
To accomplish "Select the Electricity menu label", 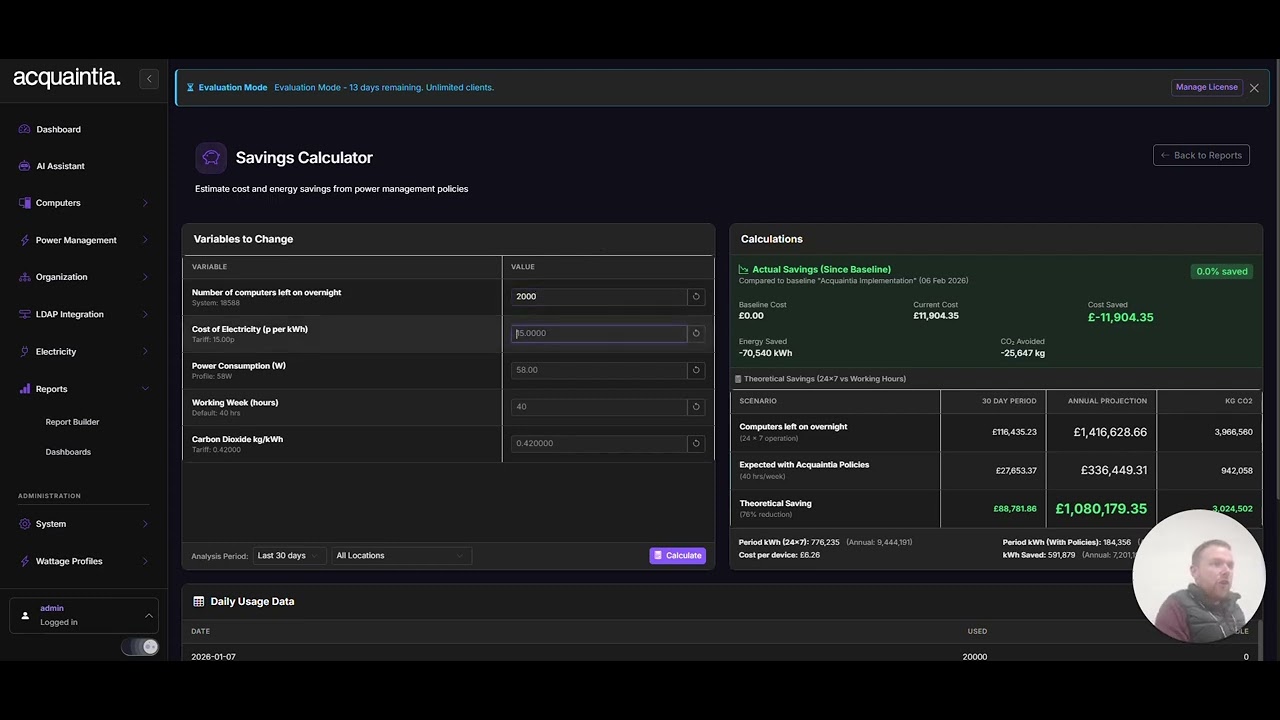I will [56, 352].
